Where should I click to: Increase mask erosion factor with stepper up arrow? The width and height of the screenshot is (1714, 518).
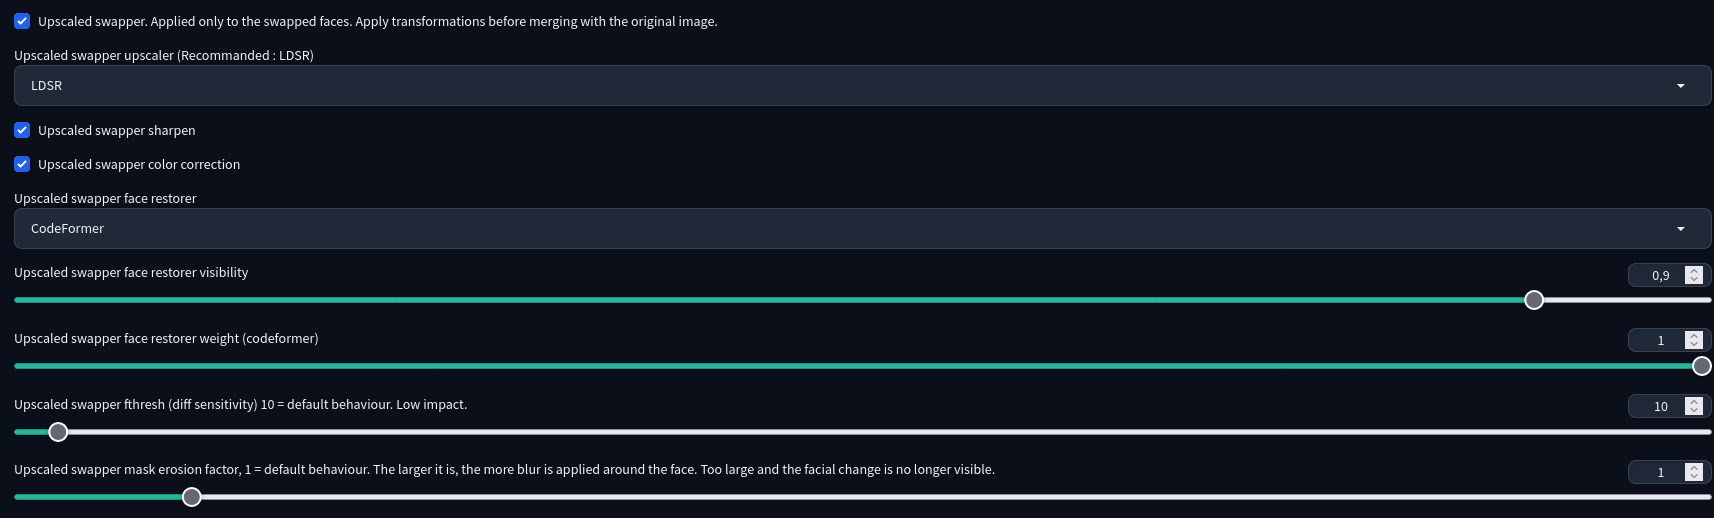1694,468
